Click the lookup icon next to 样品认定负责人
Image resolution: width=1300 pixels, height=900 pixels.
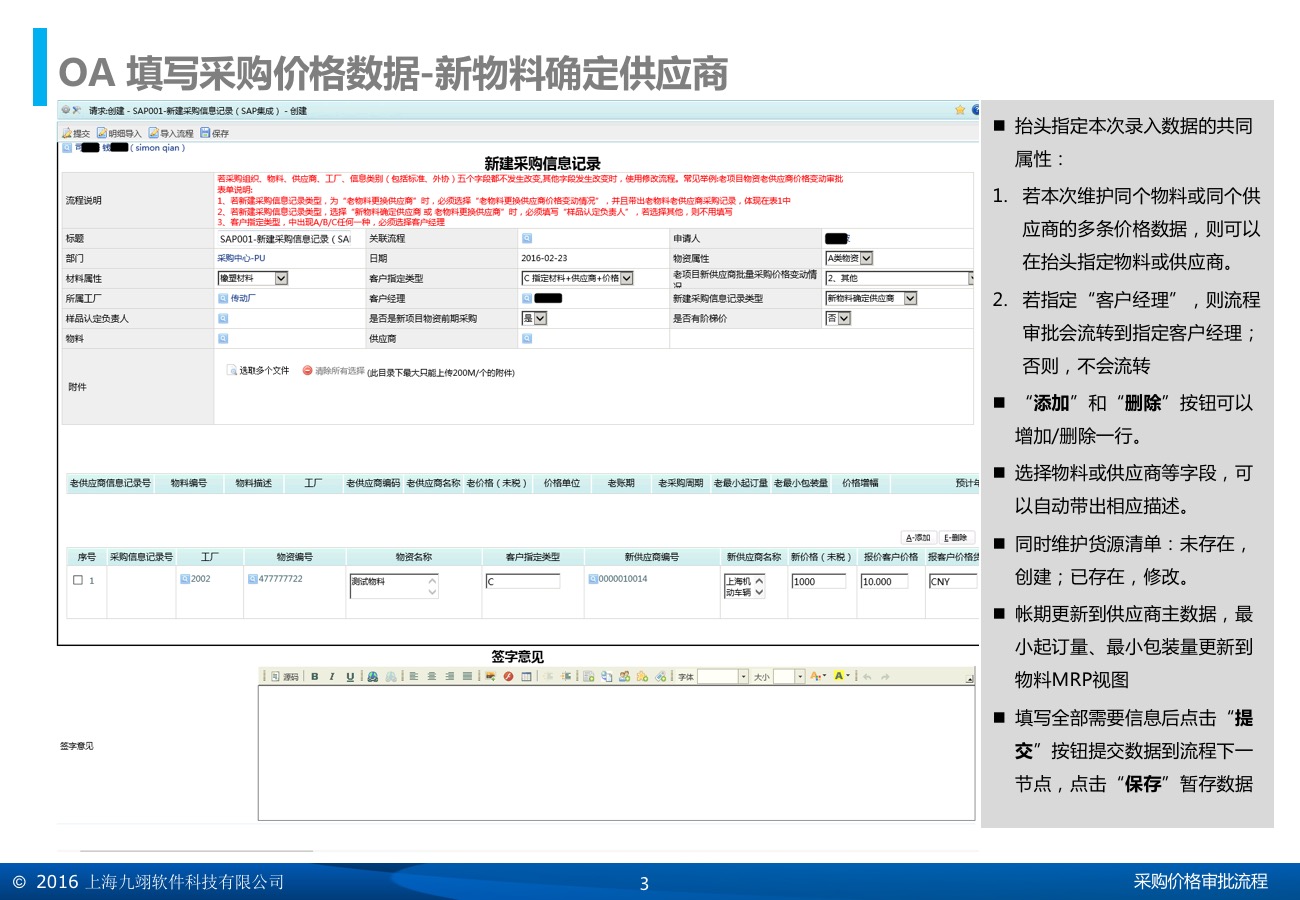coord(223,319)
